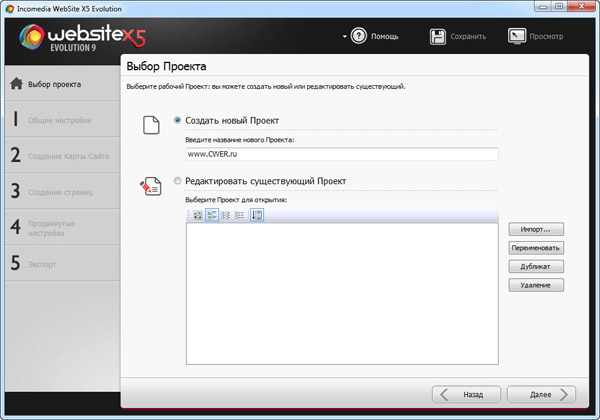This screenshot has height=420, width=600.
Task: Click the Помощь help question mark icon
Action: tap(359, 37)
